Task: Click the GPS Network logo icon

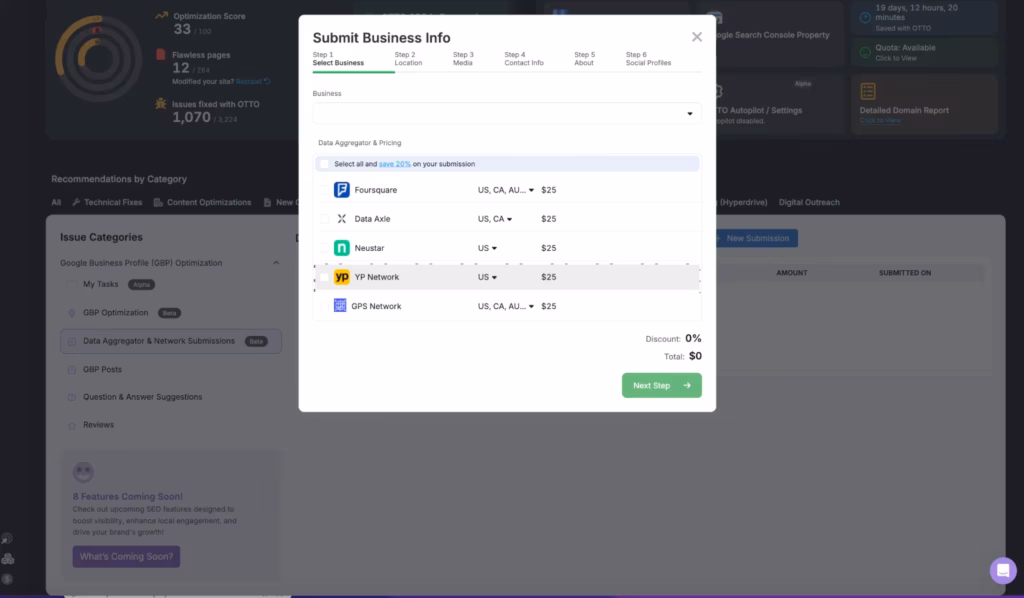Action: click(342, 306)
